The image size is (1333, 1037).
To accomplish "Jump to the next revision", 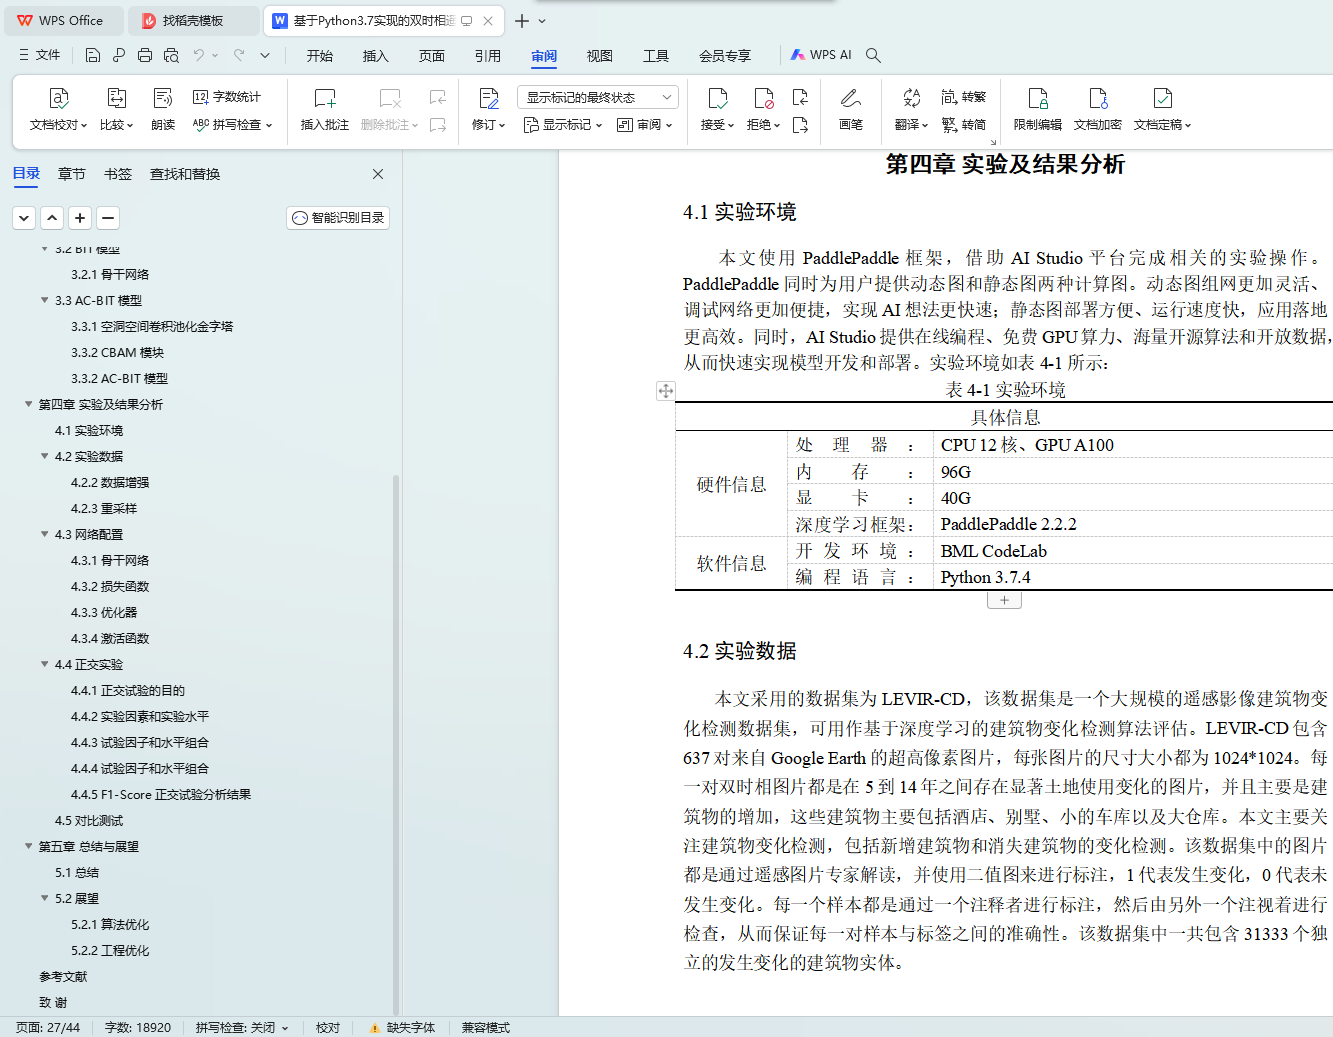I will pos(800,125).
